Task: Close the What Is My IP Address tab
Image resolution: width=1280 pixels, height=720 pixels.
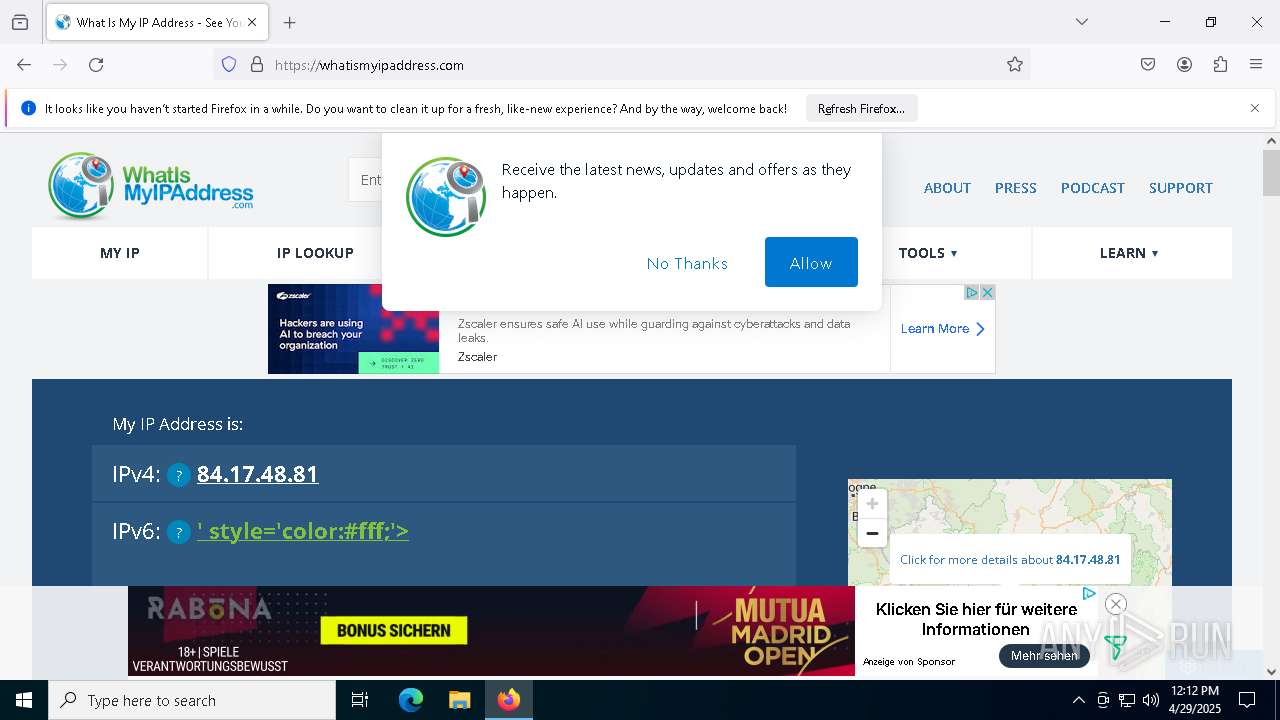Action: tap(252, 22)
